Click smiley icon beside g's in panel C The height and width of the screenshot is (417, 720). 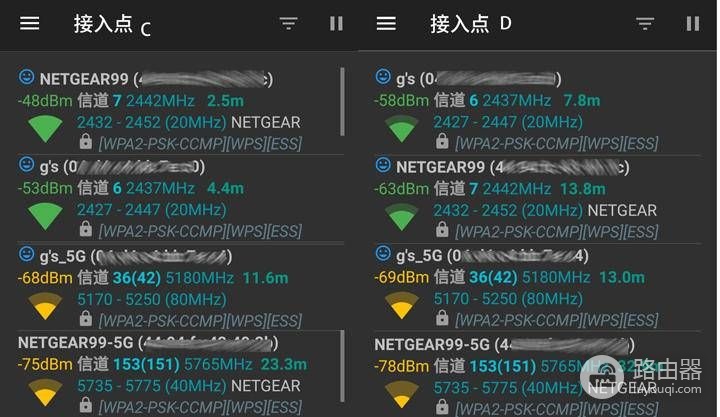coord(26,164)
